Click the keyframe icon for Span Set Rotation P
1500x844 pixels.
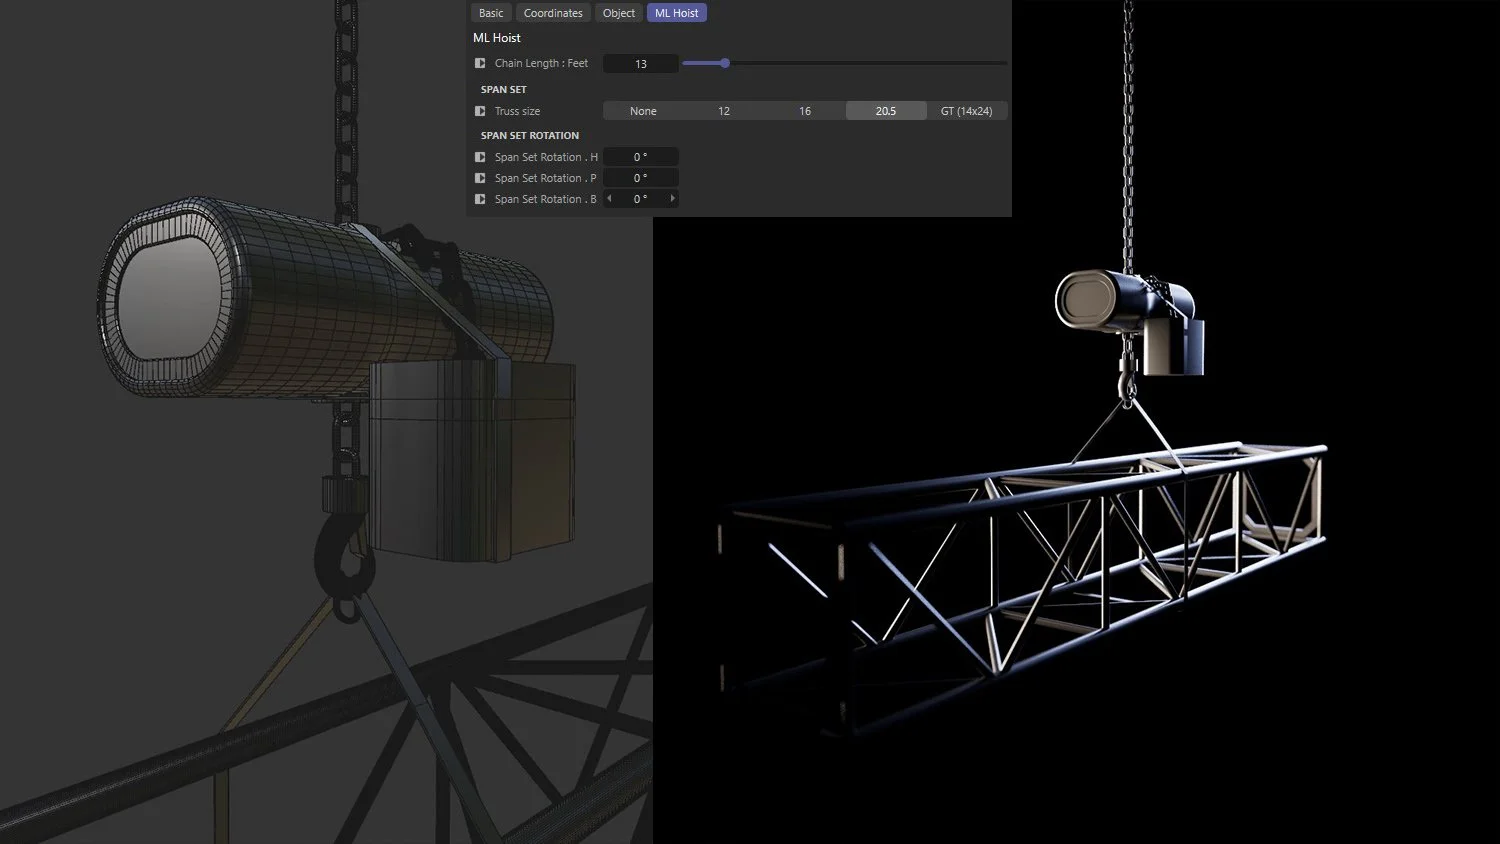pyautogui.click(x=480, y=178)
